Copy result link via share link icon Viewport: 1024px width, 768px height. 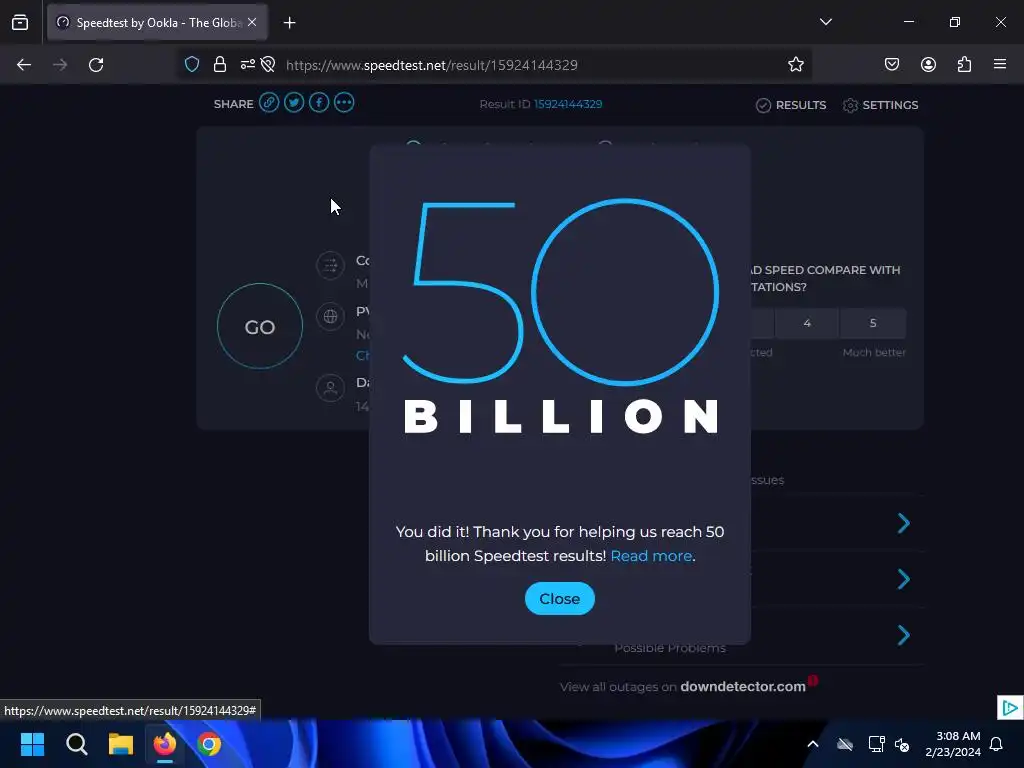click(269, 103)
